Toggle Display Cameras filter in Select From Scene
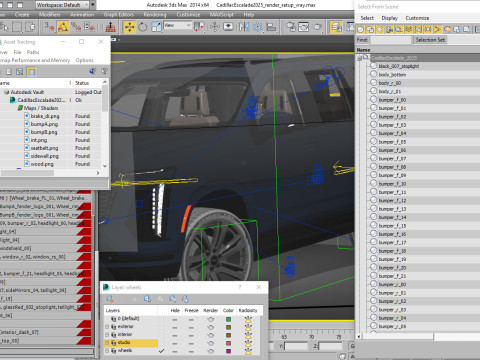The image size is (480, 360). point(389,29)
